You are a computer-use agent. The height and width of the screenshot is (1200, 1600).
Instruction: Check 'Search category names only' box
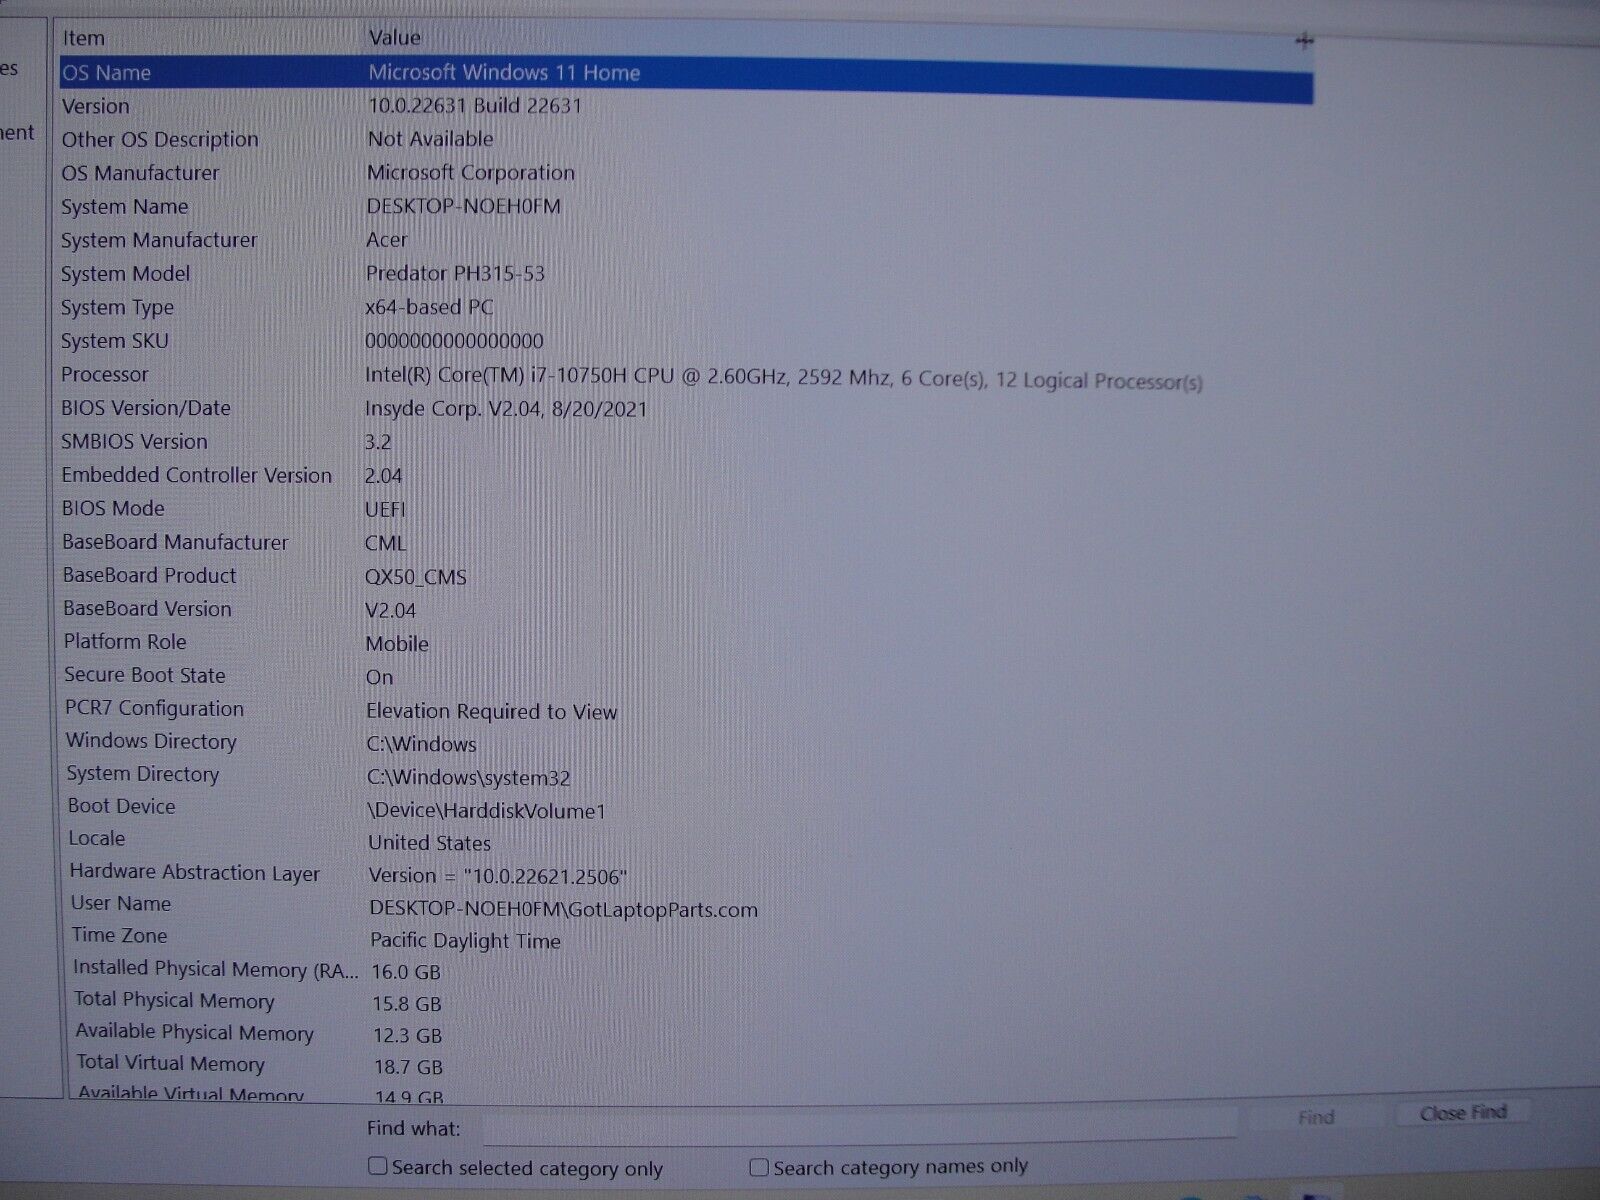759,1167
